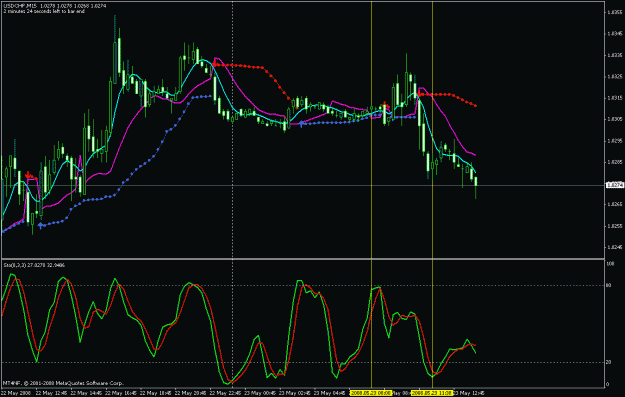Click the '23 May 00:45' time axis label
625x397 pixels.
click(259, 393)
